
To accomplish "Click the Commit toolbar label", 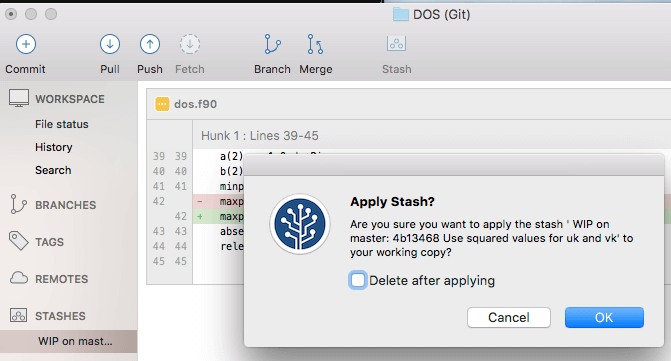I will [x=25, y=69].
